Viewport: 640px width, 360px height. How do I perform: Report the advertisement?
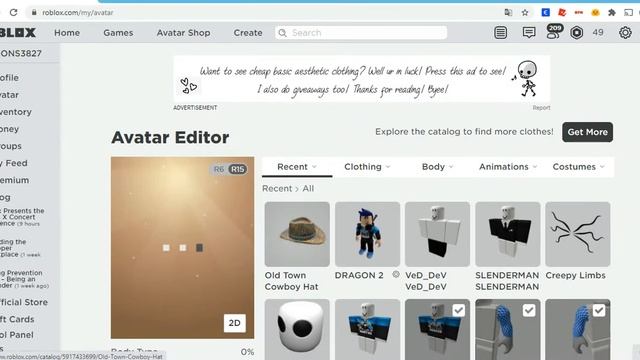541,108
